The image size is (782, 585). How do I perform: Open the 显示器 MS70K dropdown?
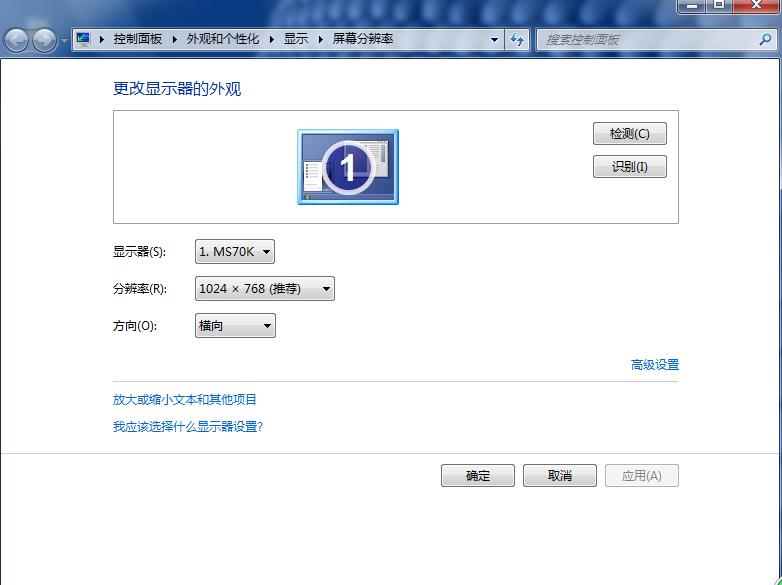pos(235,252)
